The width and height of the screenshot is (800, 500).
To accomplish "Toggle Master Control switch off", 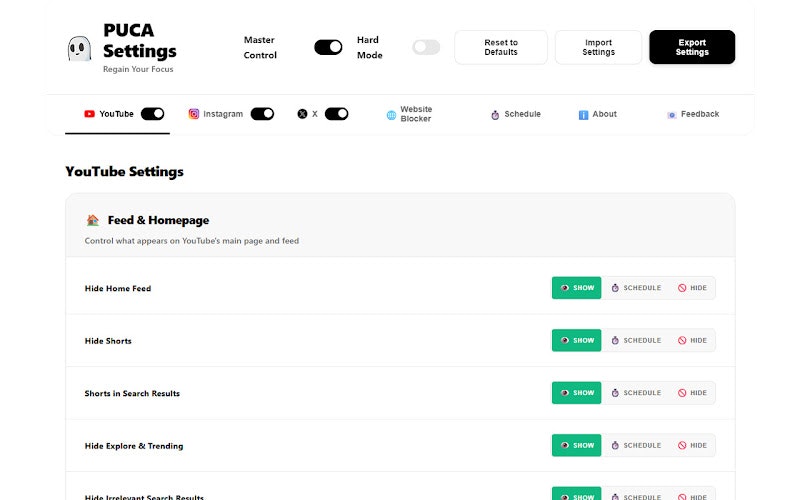I will [x=328, y=47].
